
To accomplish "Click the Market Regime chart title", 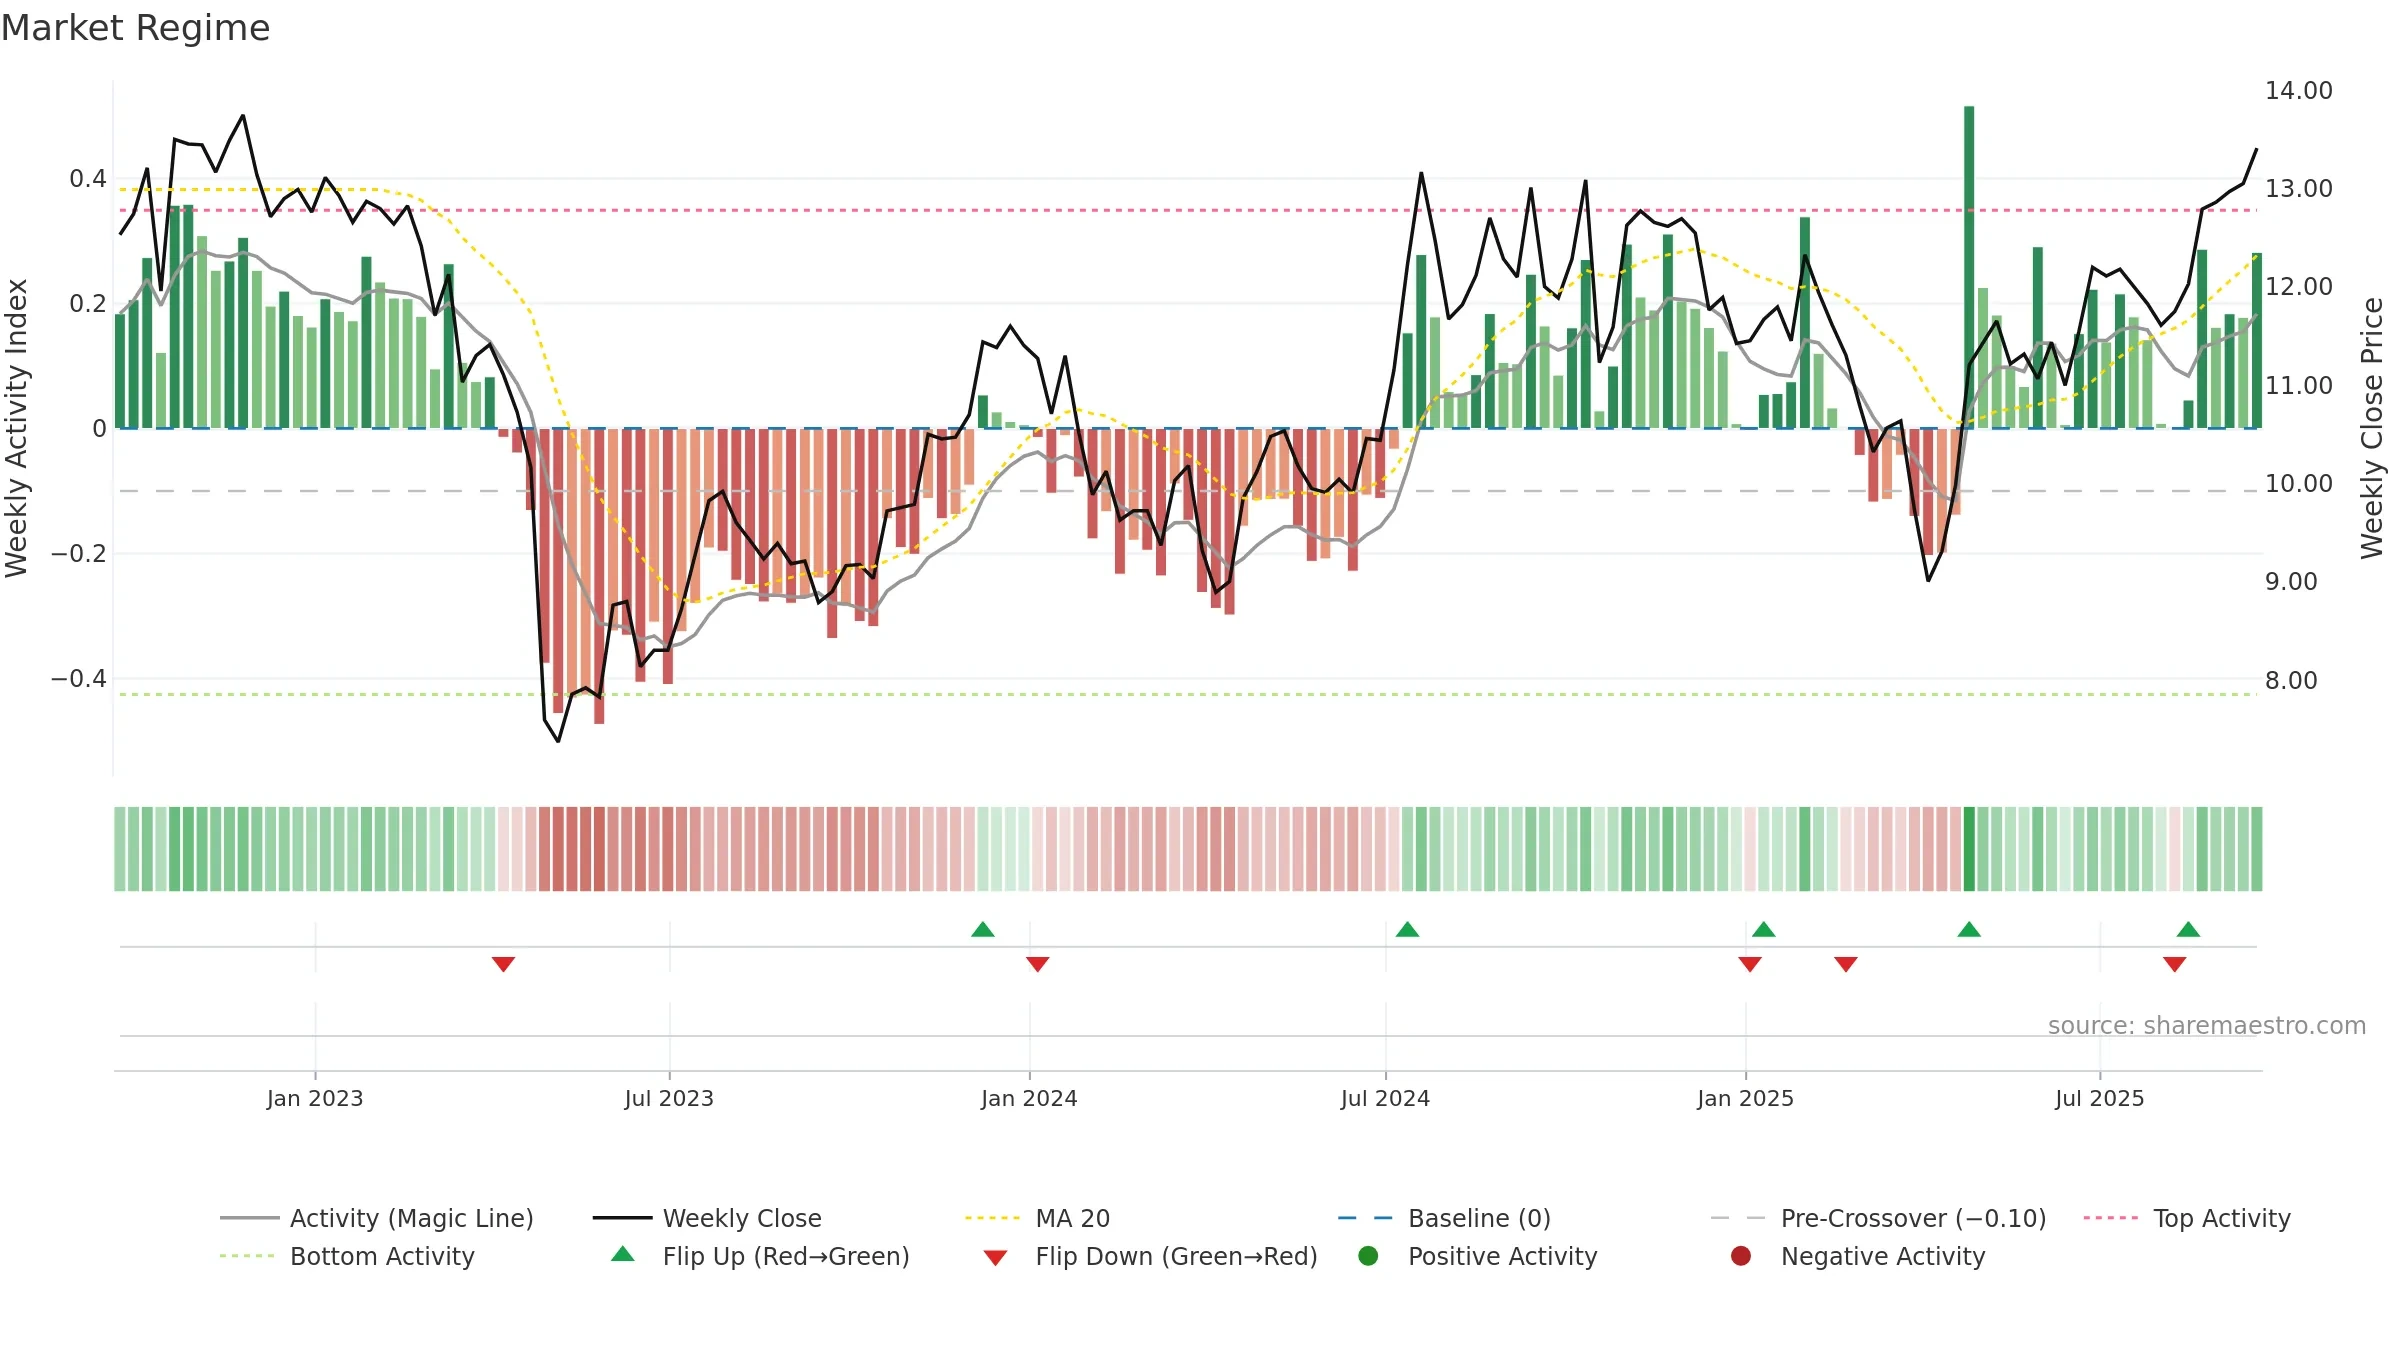I will click(x=135, y=28).
